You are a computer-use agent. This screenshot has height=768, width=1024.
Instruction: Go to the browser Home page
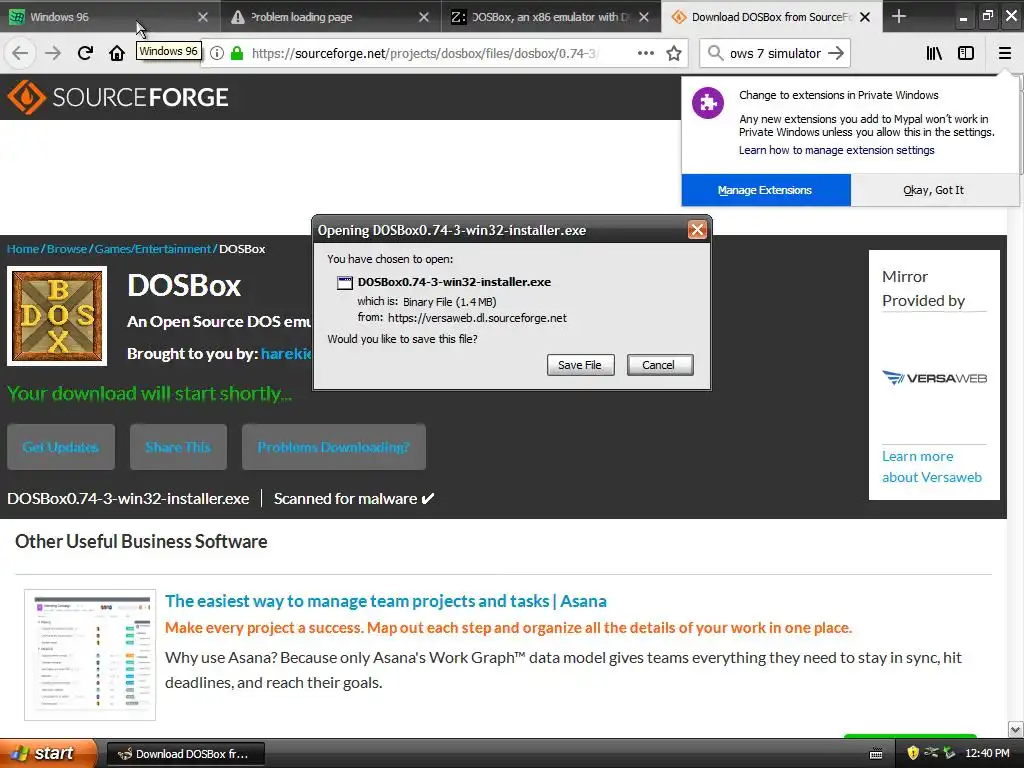(x=117, y=54)
